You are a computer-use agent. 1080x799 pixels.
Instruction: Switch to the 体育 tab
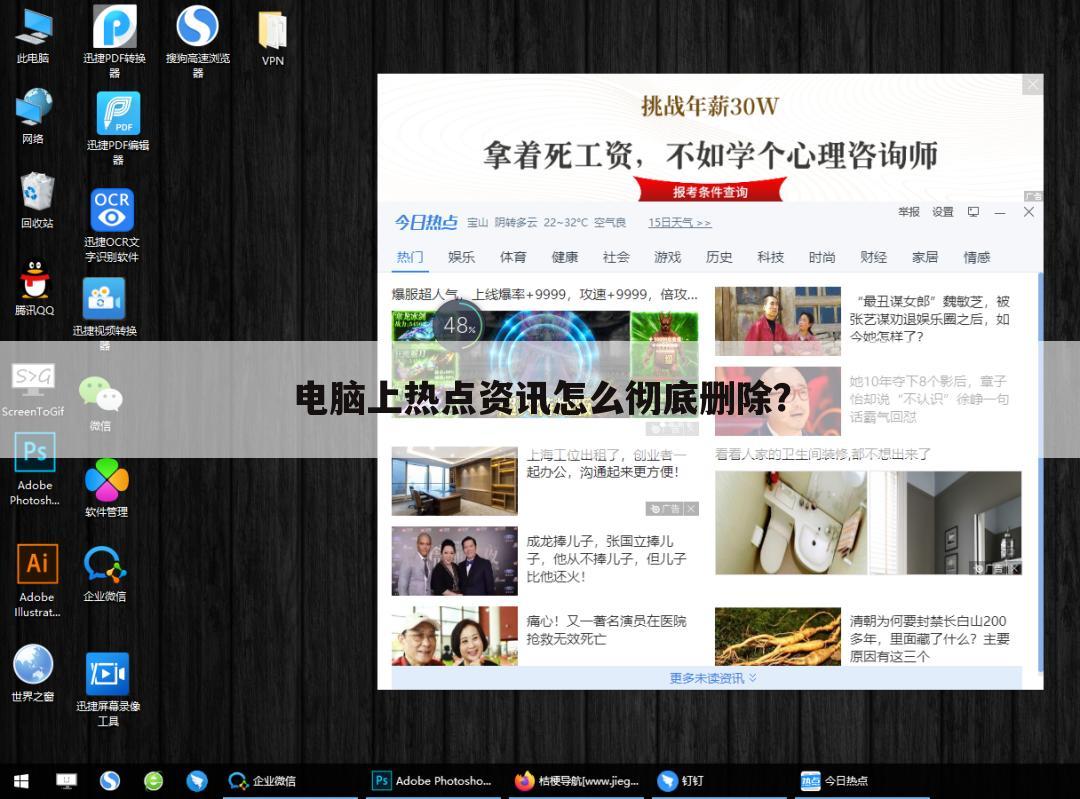tap(513, 257)
